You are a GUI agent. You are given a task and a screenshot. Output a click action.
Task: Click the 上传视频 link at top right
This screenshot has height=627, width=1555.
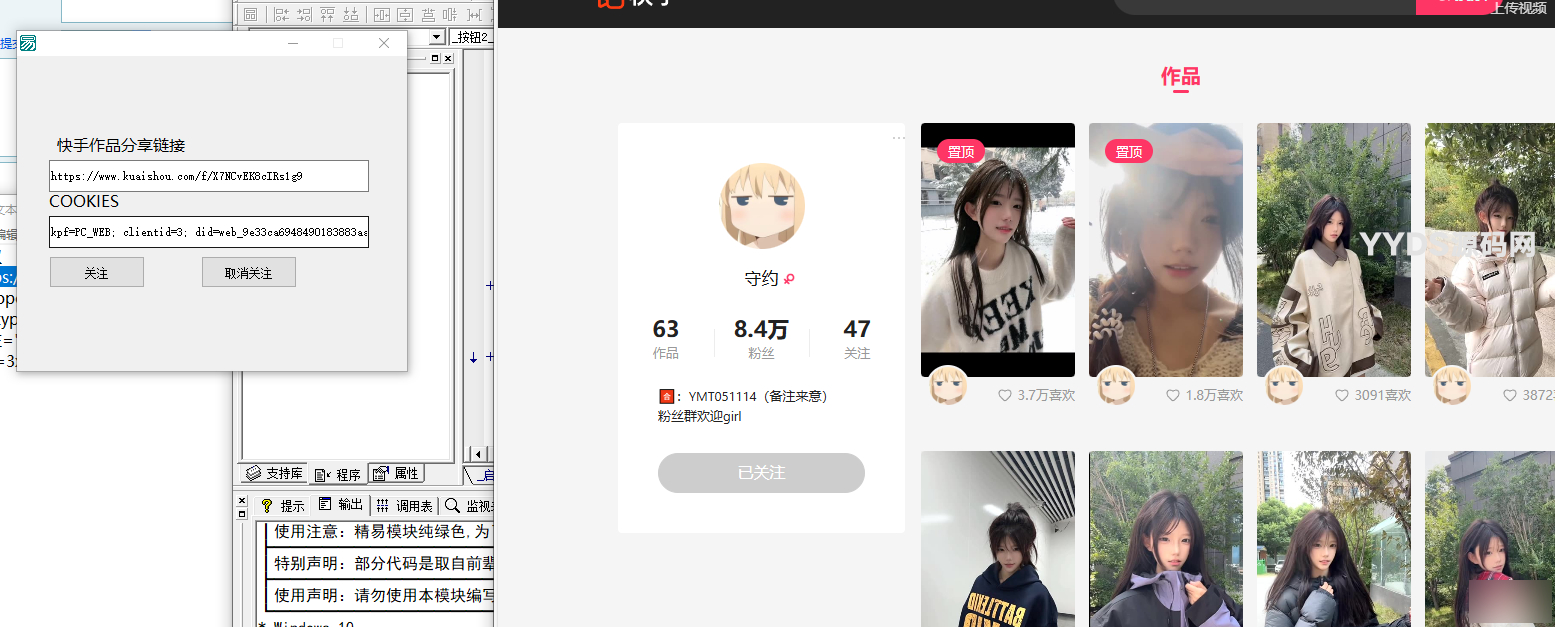pos(1518,8)
